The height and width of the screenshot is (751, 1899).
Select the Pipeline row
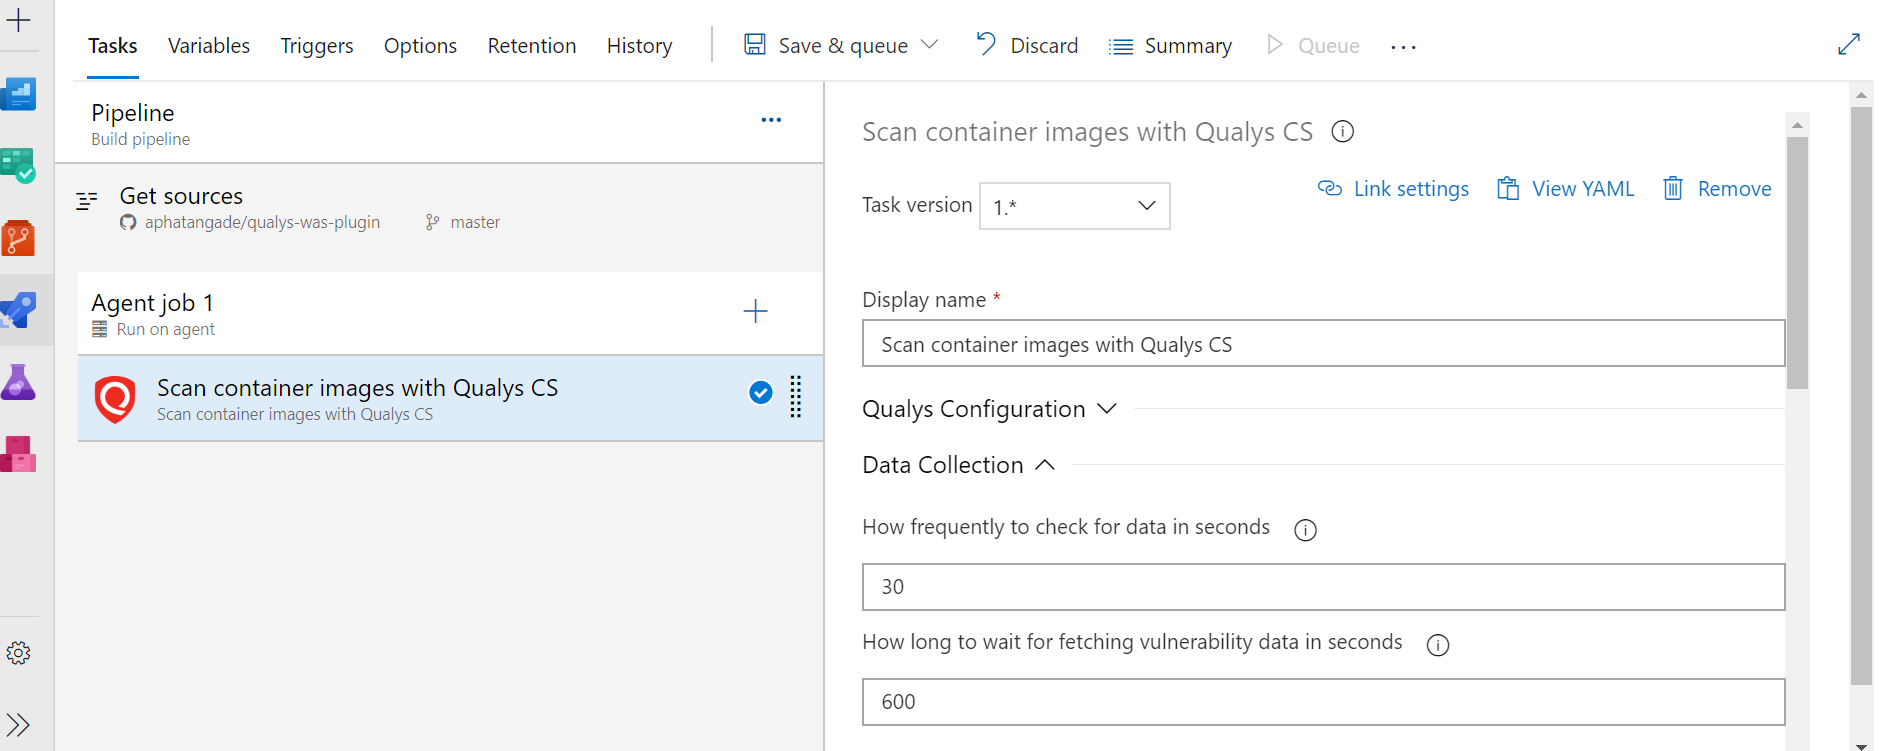tap(439, 123)
